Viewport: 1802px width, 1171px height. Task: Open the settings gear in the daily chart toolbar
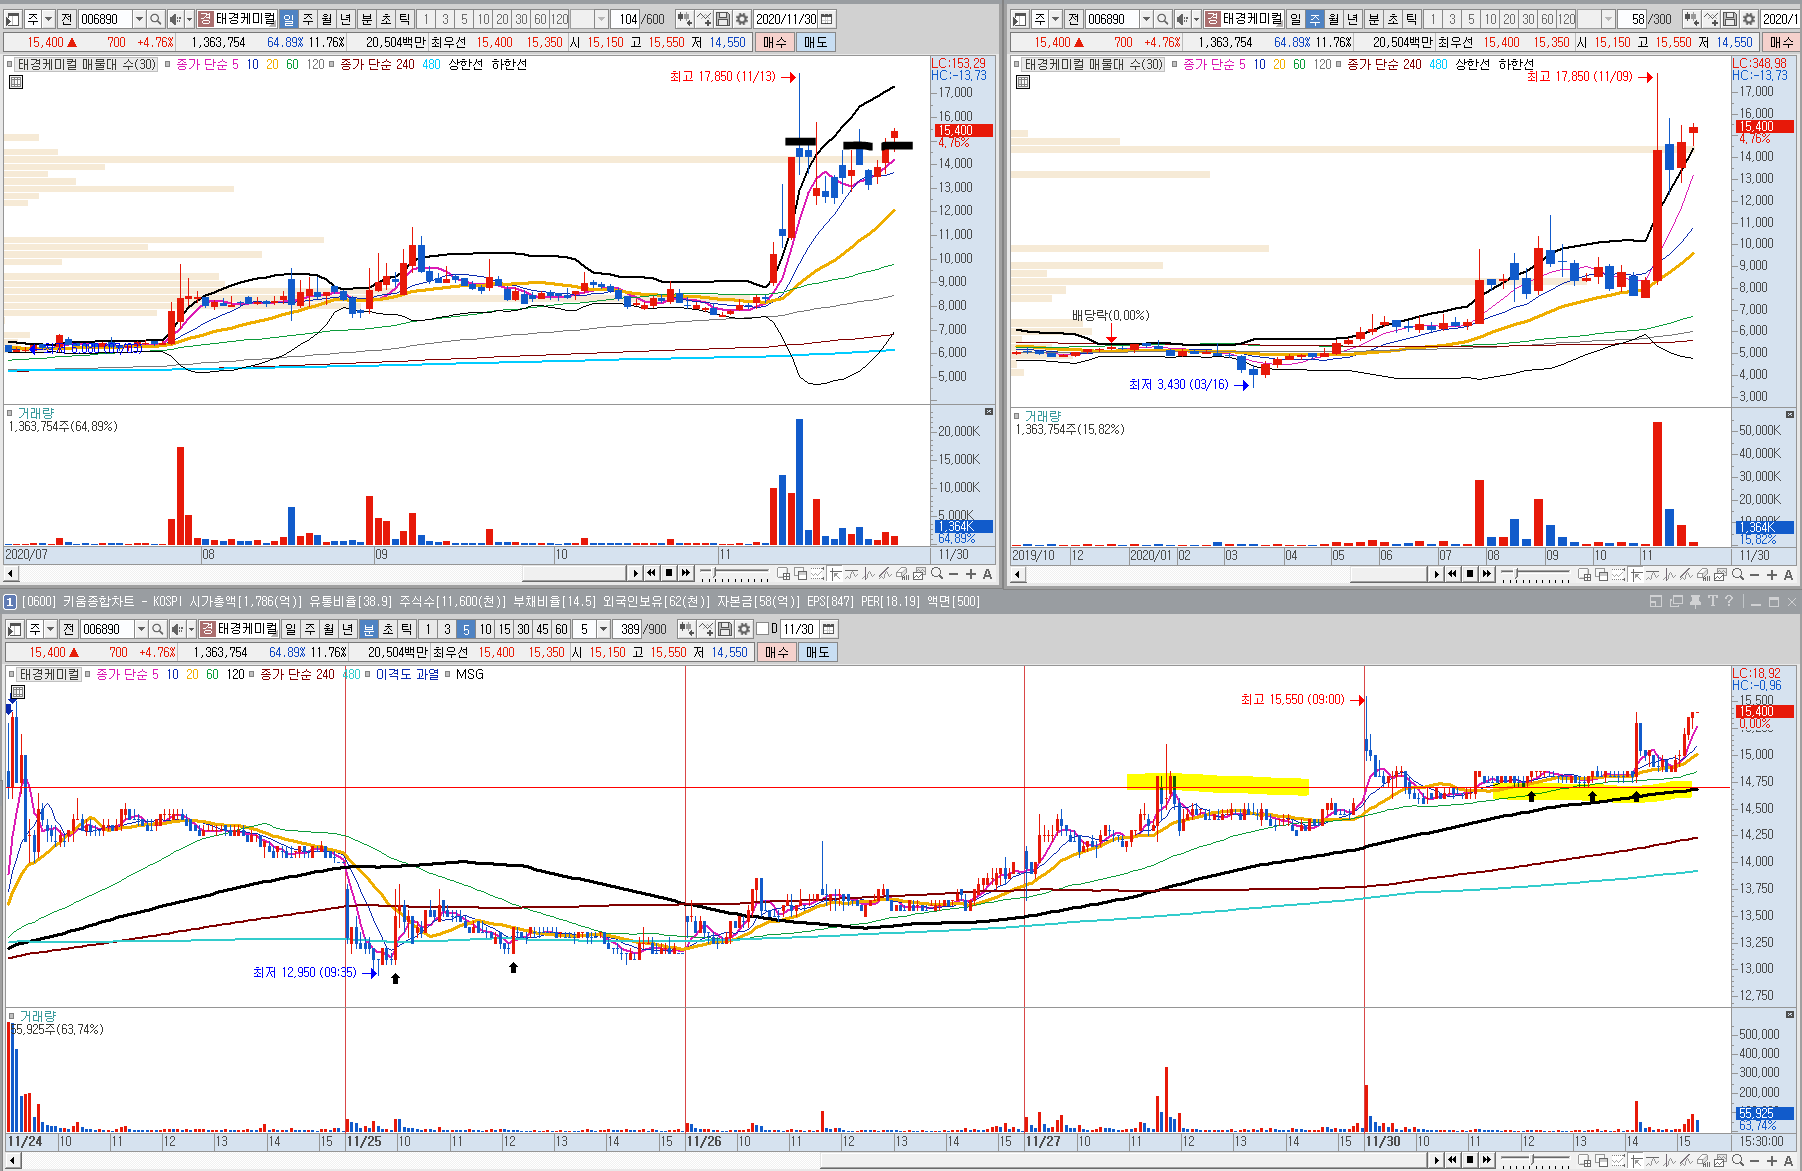pos(741,19)
